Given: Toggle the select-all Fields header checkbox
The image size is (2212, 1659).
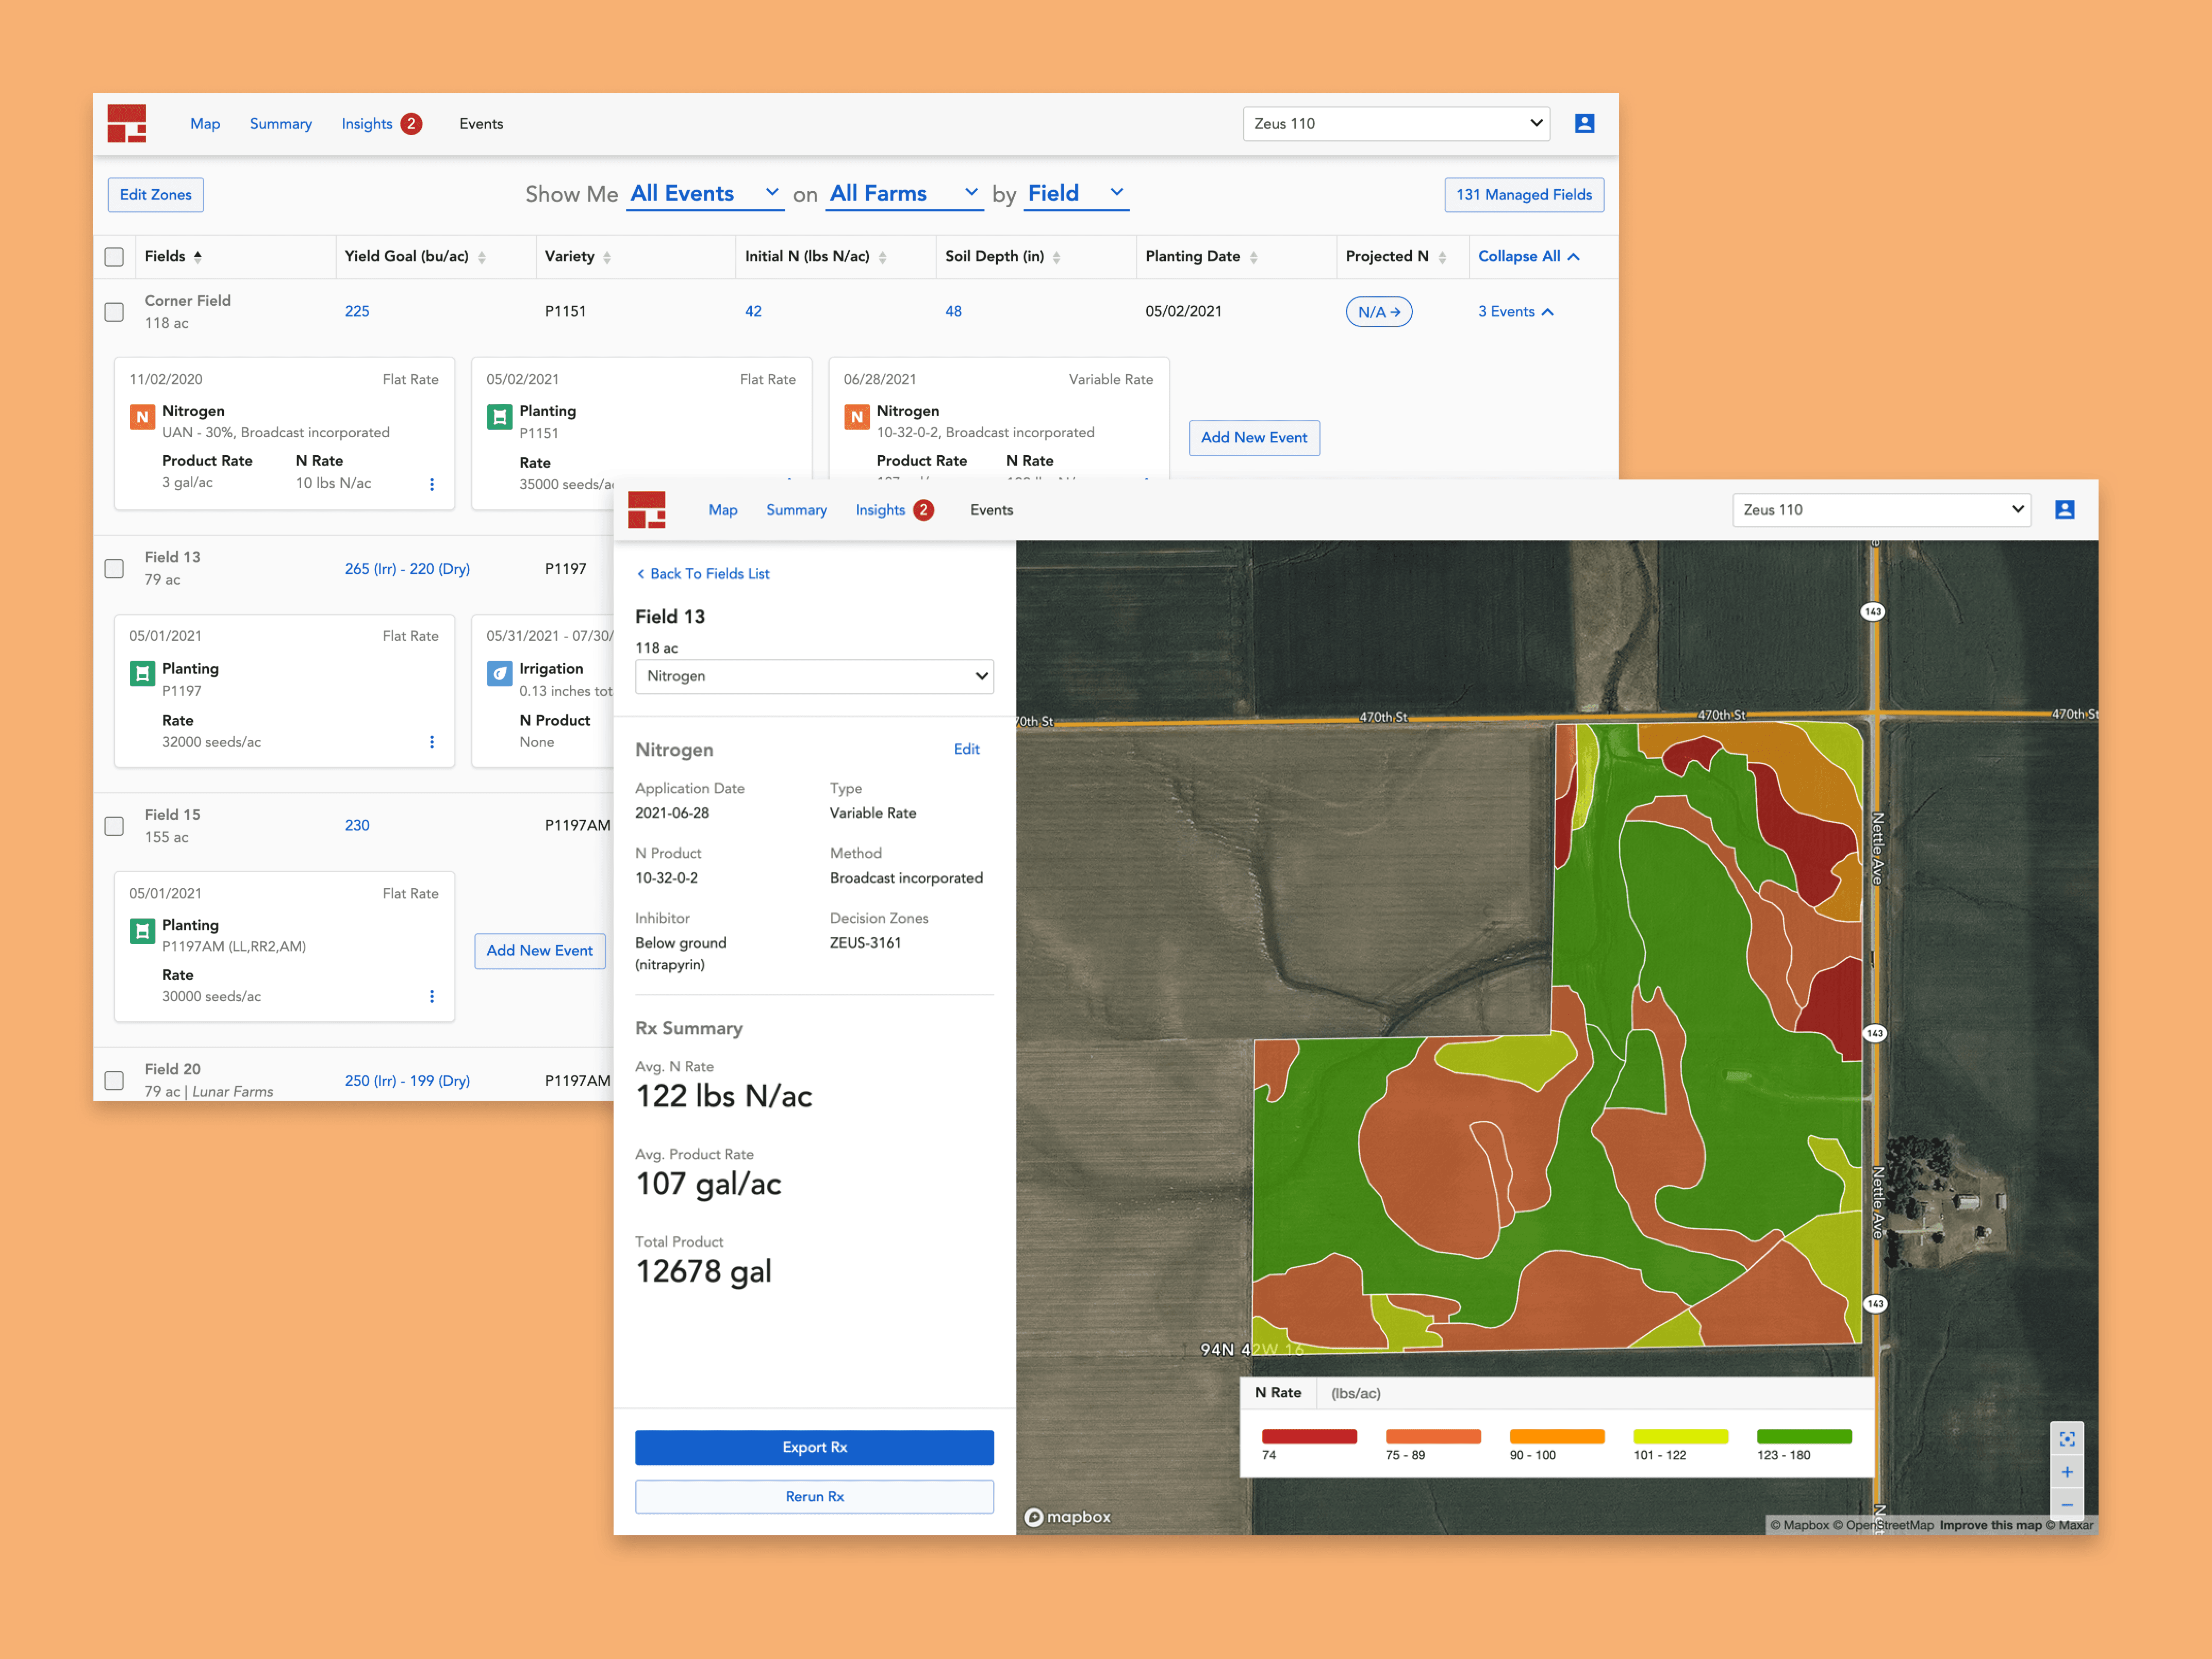Looking at the screenshot, I should [115, 257].
